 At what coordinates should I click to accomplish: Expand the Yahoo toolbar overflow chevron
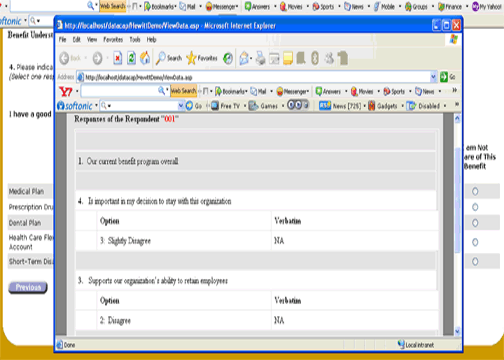point(454,90)
